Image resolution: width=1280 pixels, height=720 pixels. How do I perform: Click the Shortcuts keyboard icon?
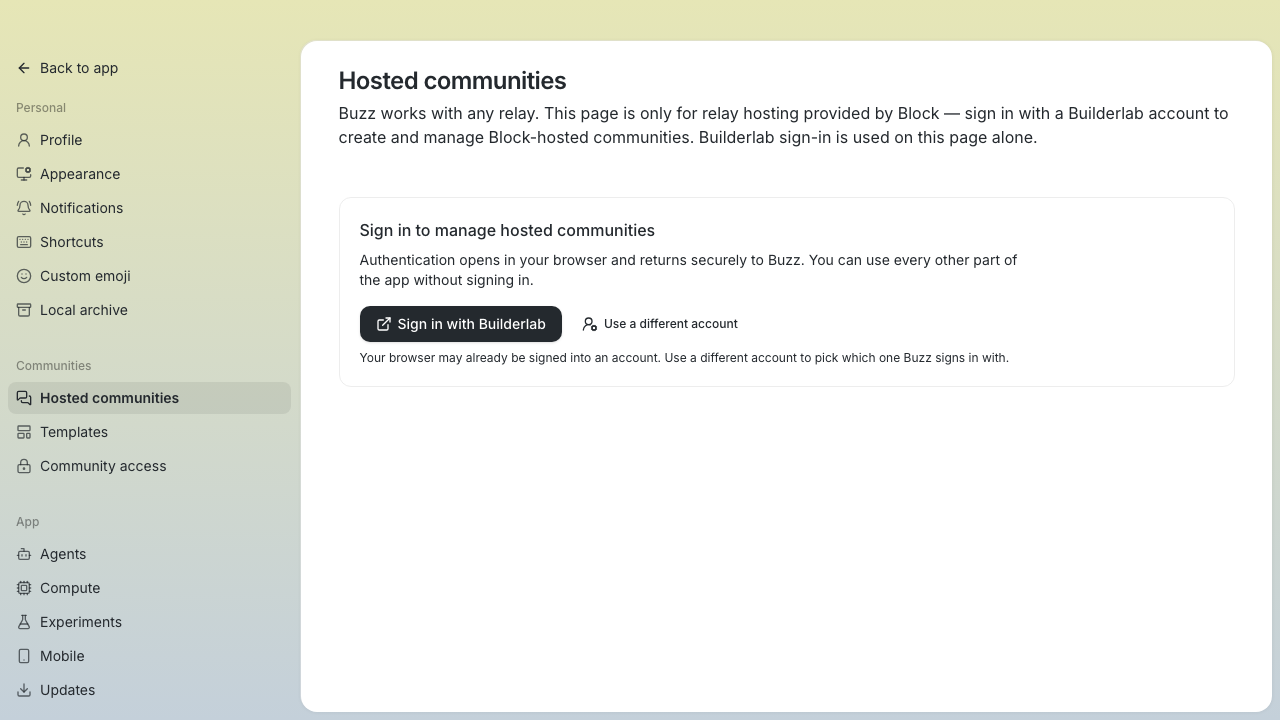[24, 242]
